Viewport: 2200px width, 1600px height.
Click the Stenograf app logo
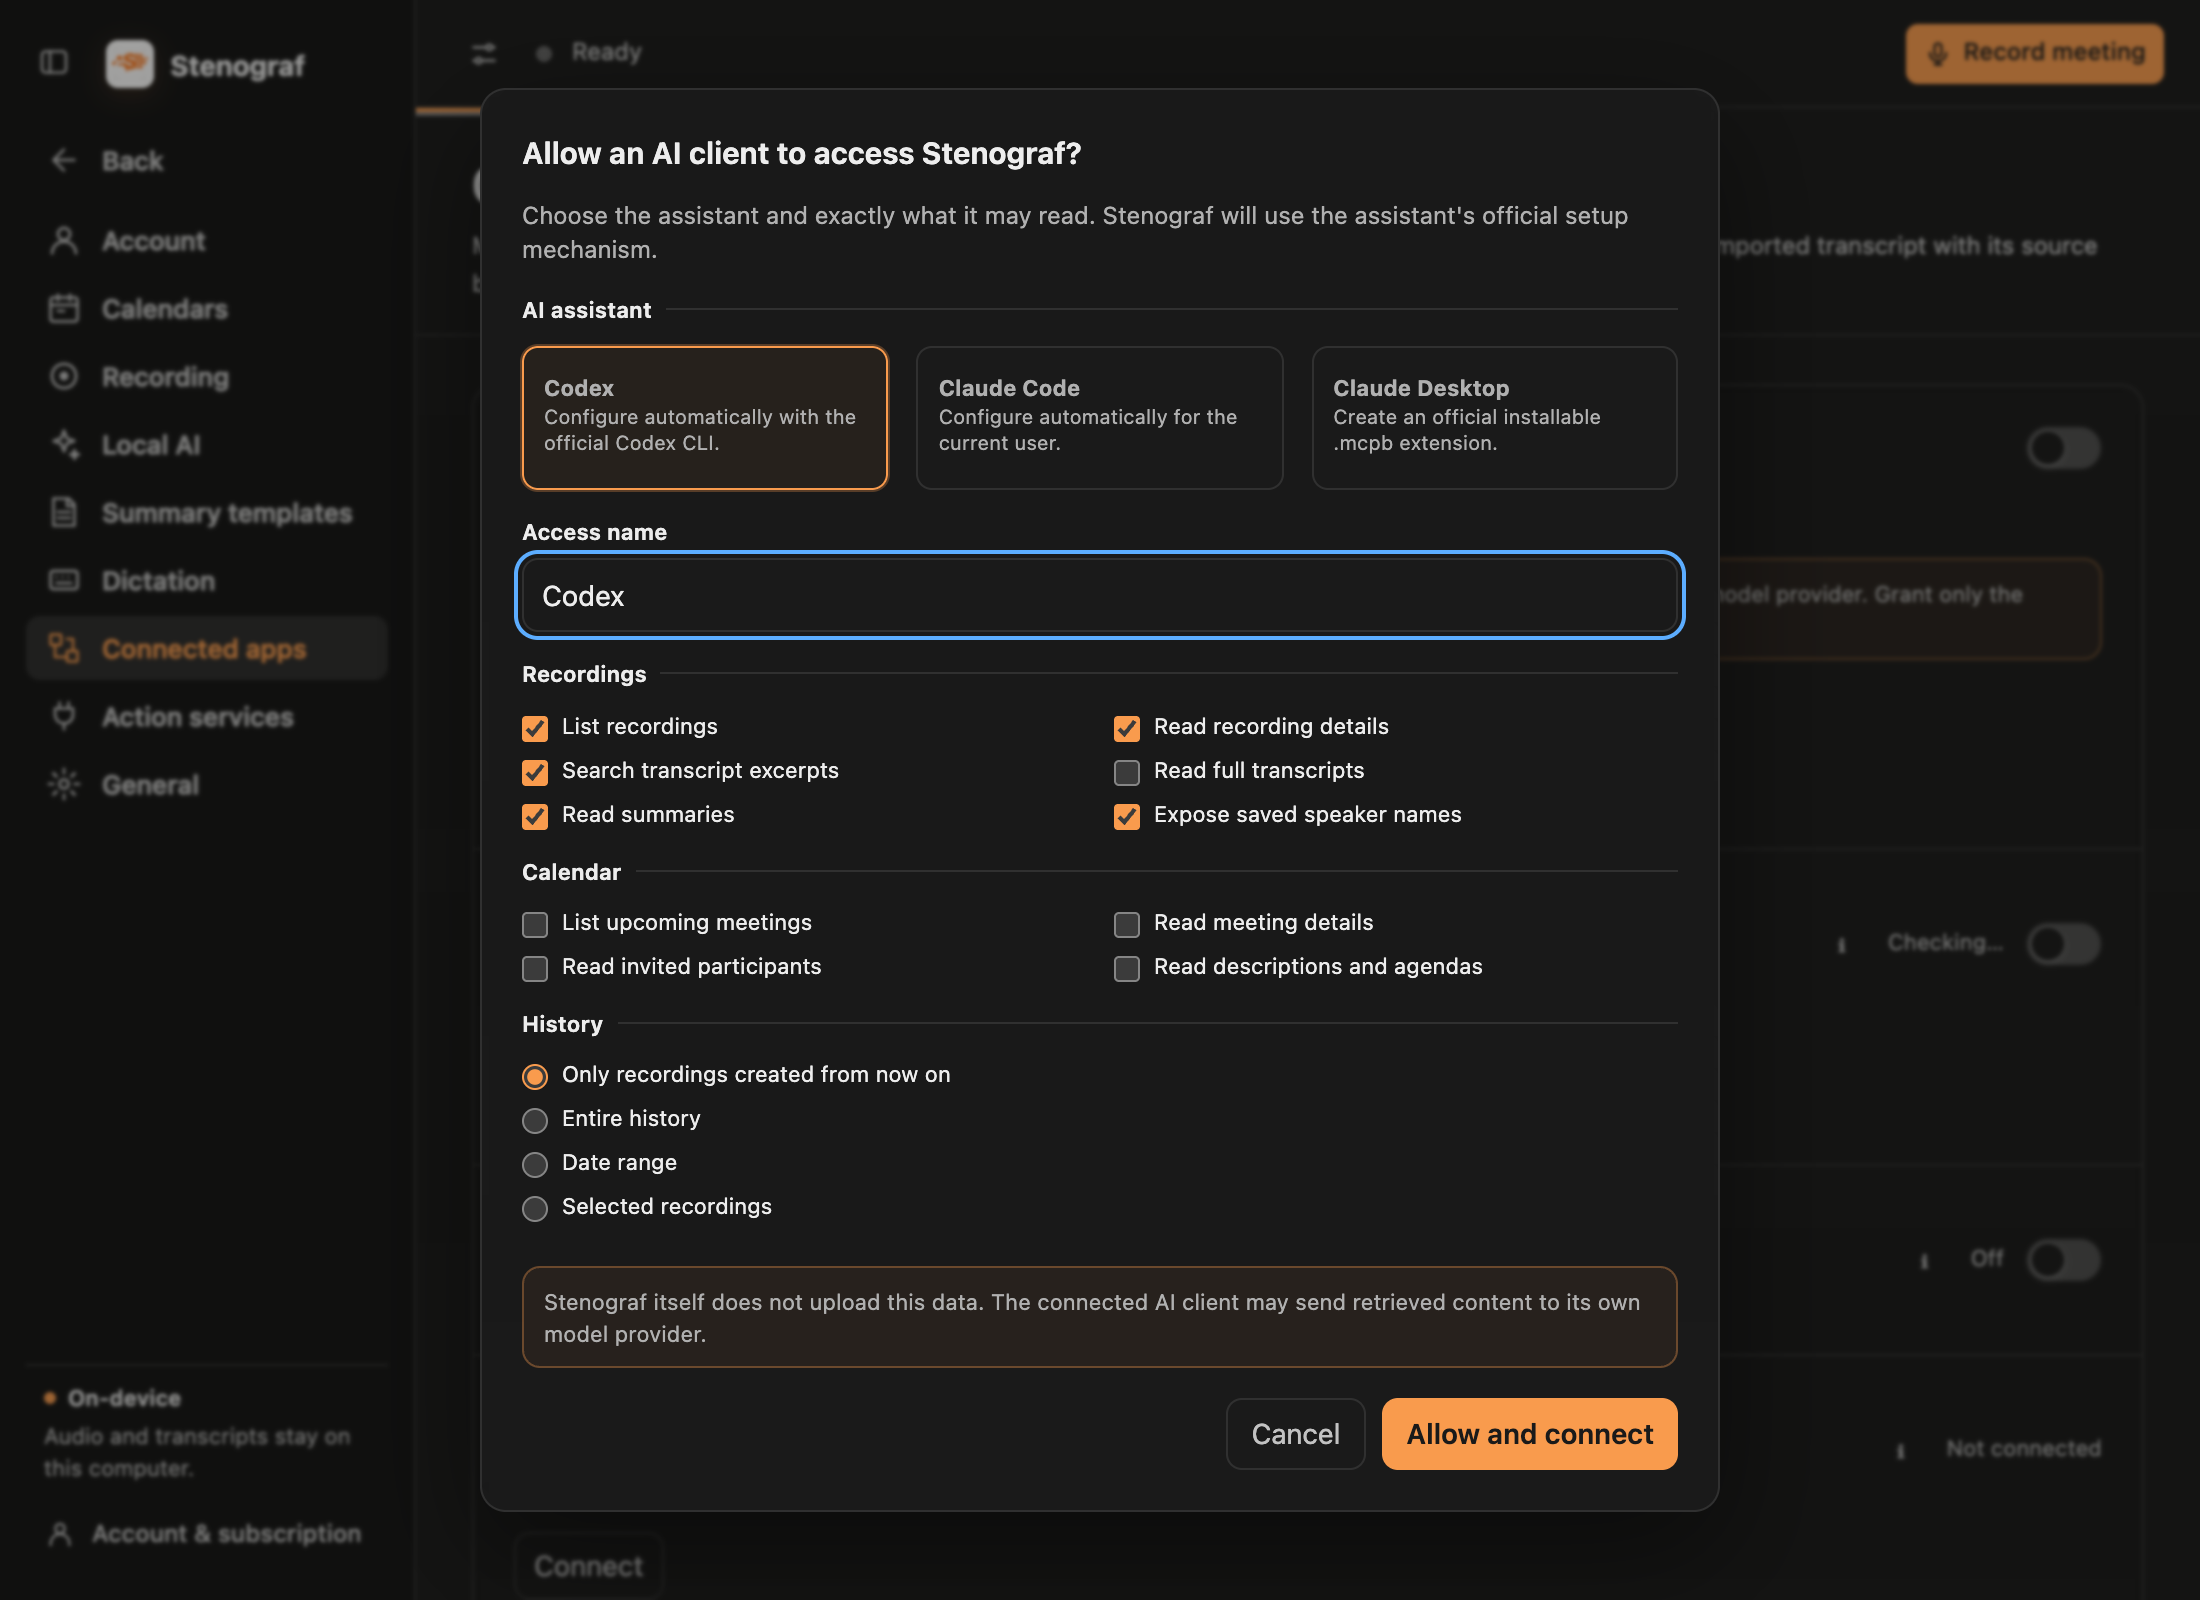tap(130, 64)
